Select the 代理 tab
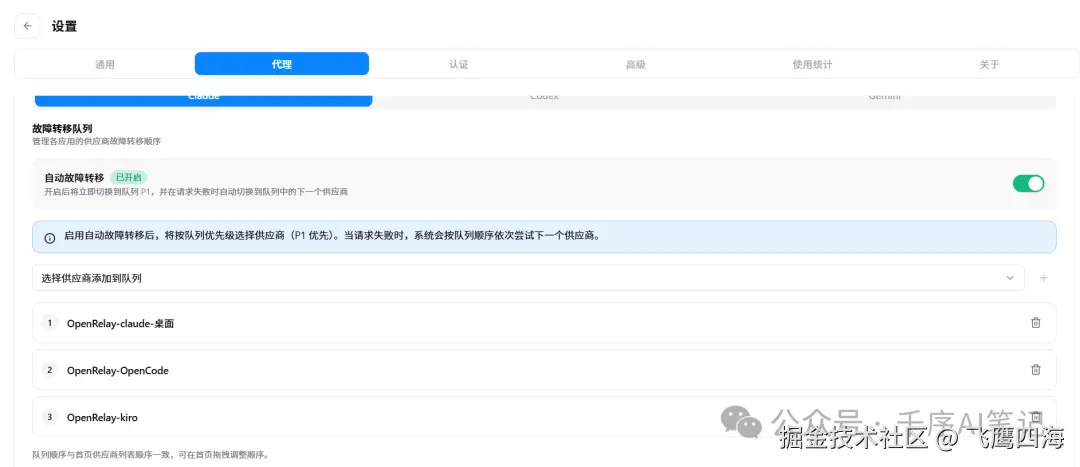The width and height of the screenshot is (1080, 467). [282, 64]
